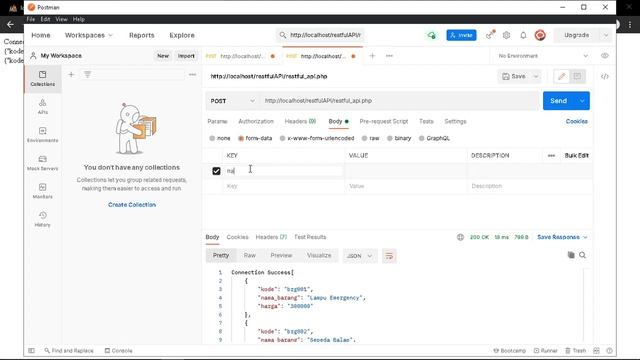The width and height of the screenshot is (640, 360).
Task: Select x-www-form-urlencoded body type
Action: tap(317, 138)
